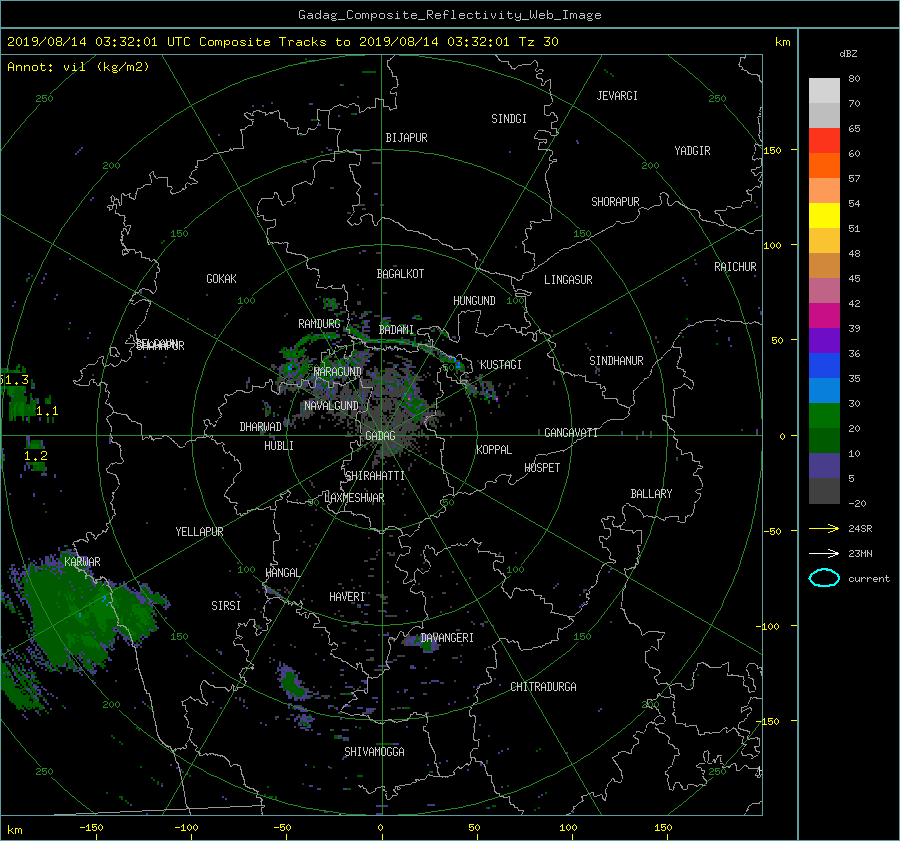Viewport: 900px width, 841px height.
Task: Click the NAVALGUND city label
Action: coord(331,406)
